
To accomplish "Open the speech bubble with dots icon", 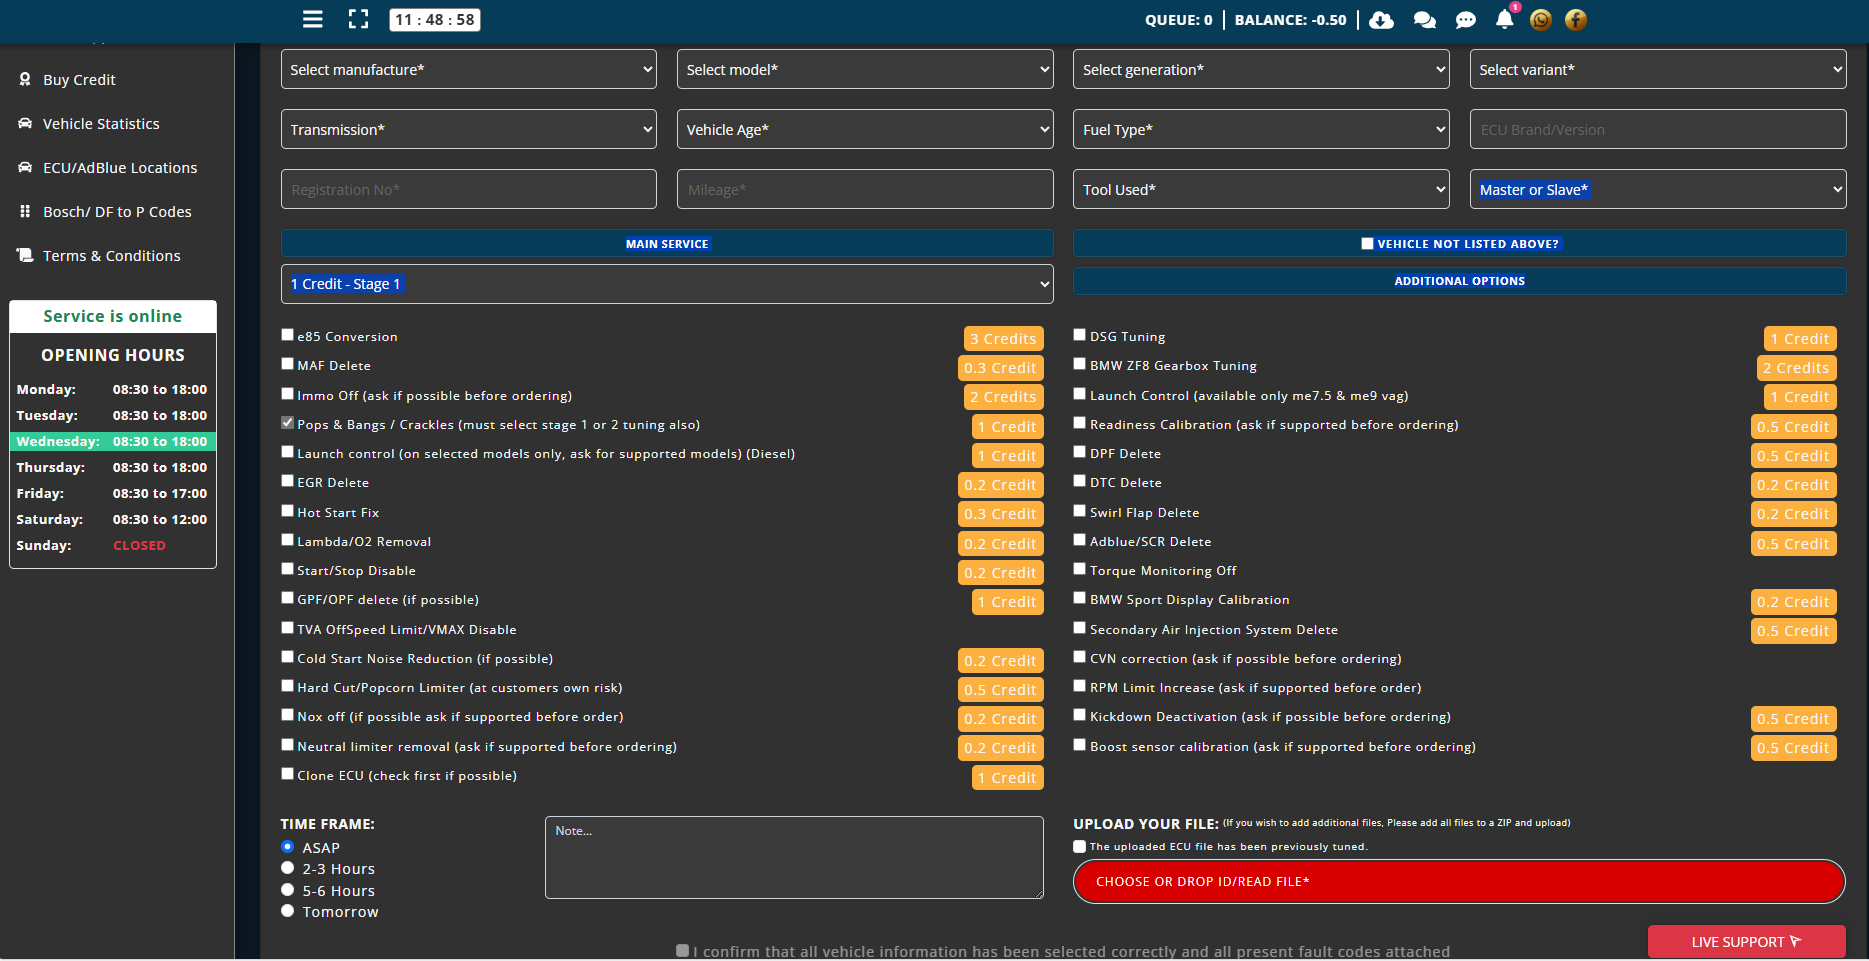I will 1465,20.
